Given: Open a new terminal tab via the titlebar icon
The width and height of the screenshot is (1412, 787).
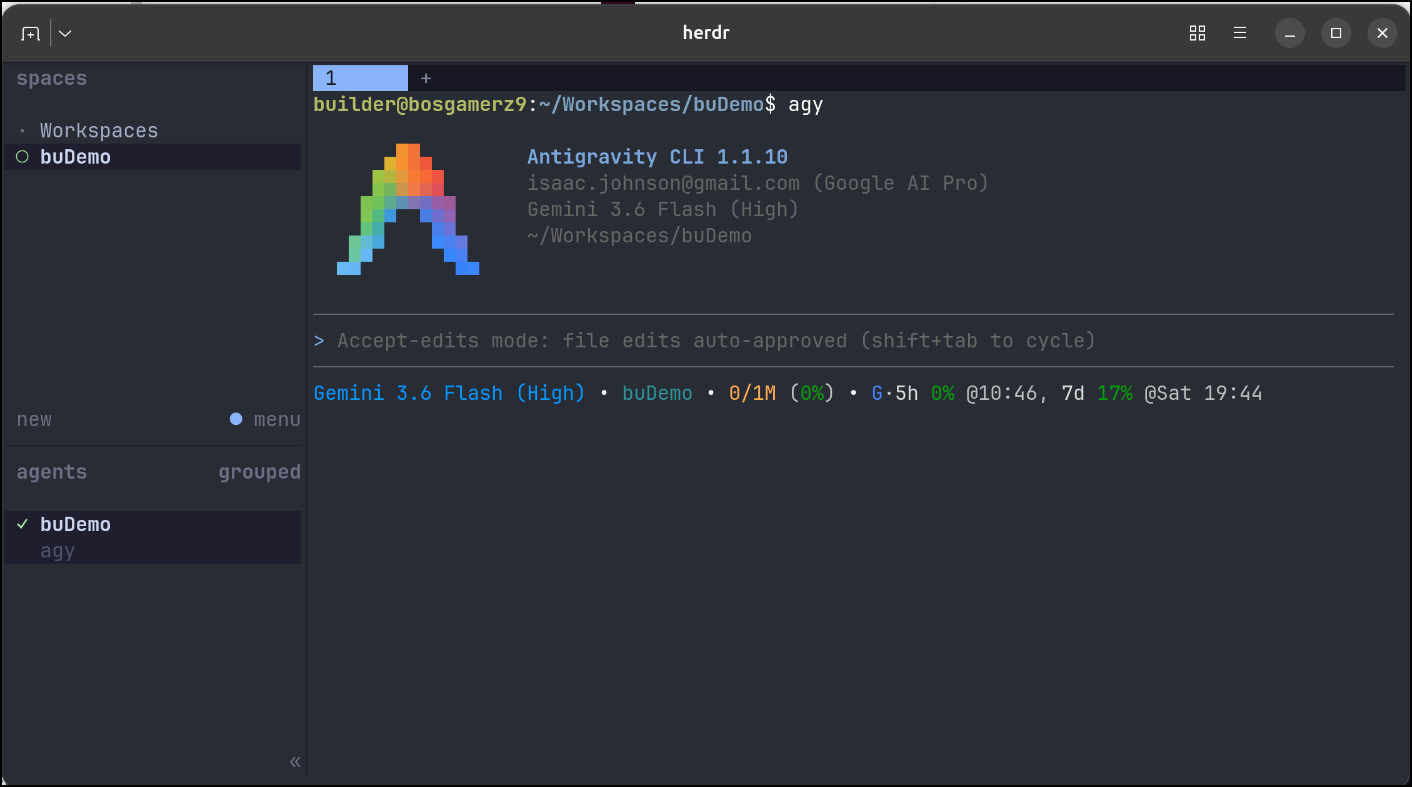Looking at the screenshot, I should pos(30,33).
